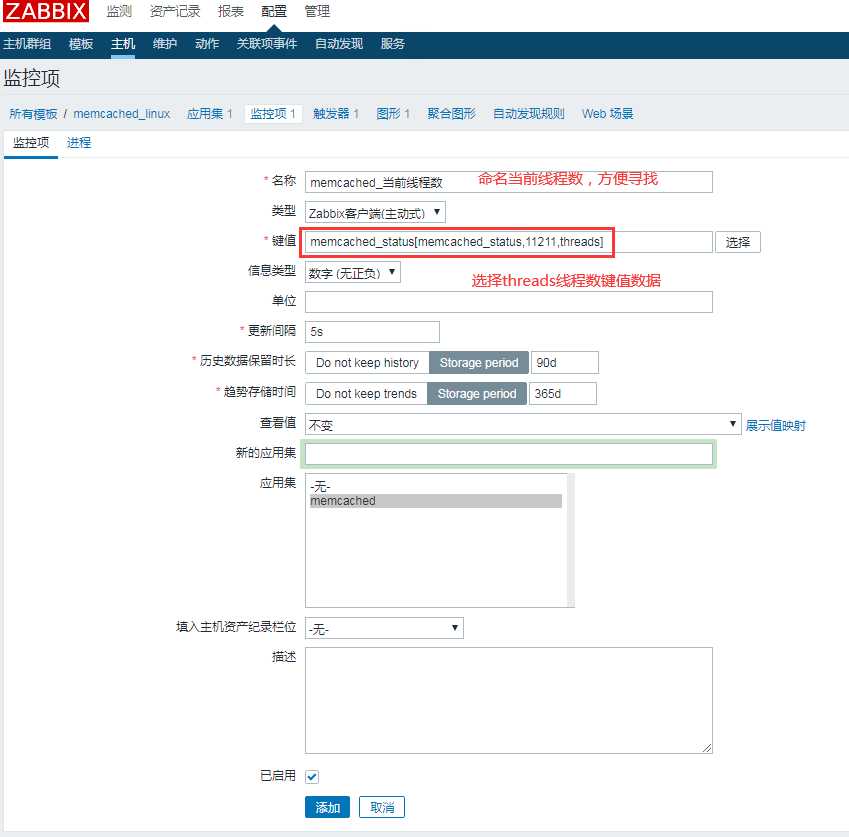Select trends Storage period option
The width and height of the screenshot is (849, 837).
tap(476, 394)
